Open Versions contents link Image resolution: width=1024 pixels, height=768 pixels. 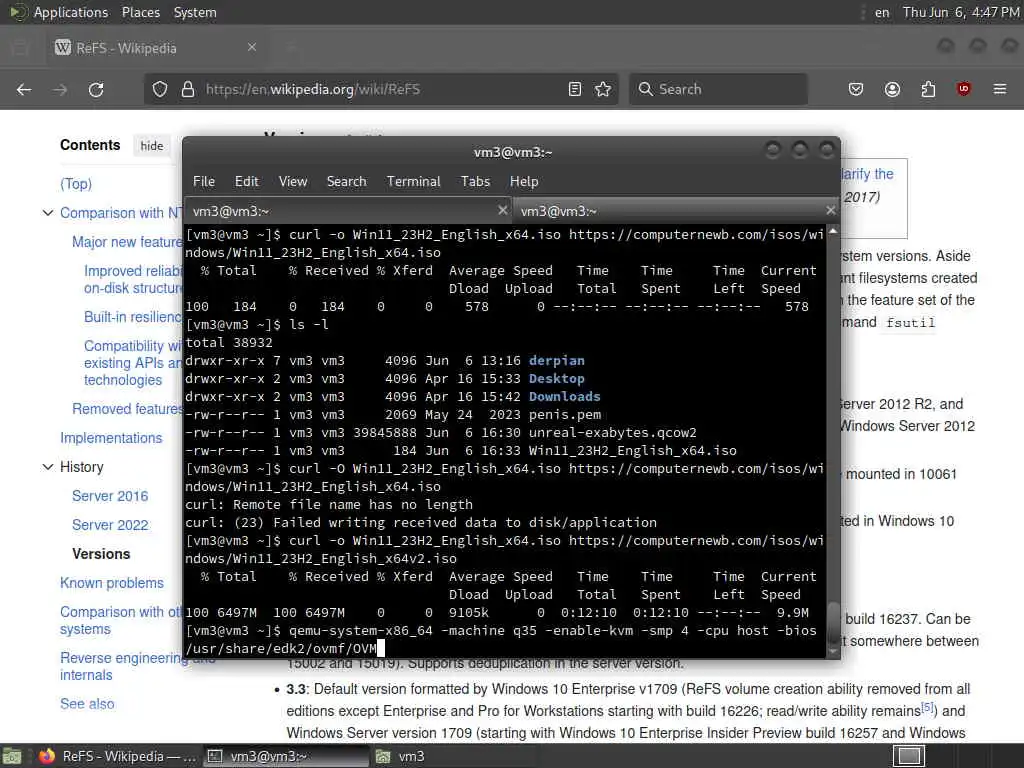pyautogui.click(x=101, y=554)
